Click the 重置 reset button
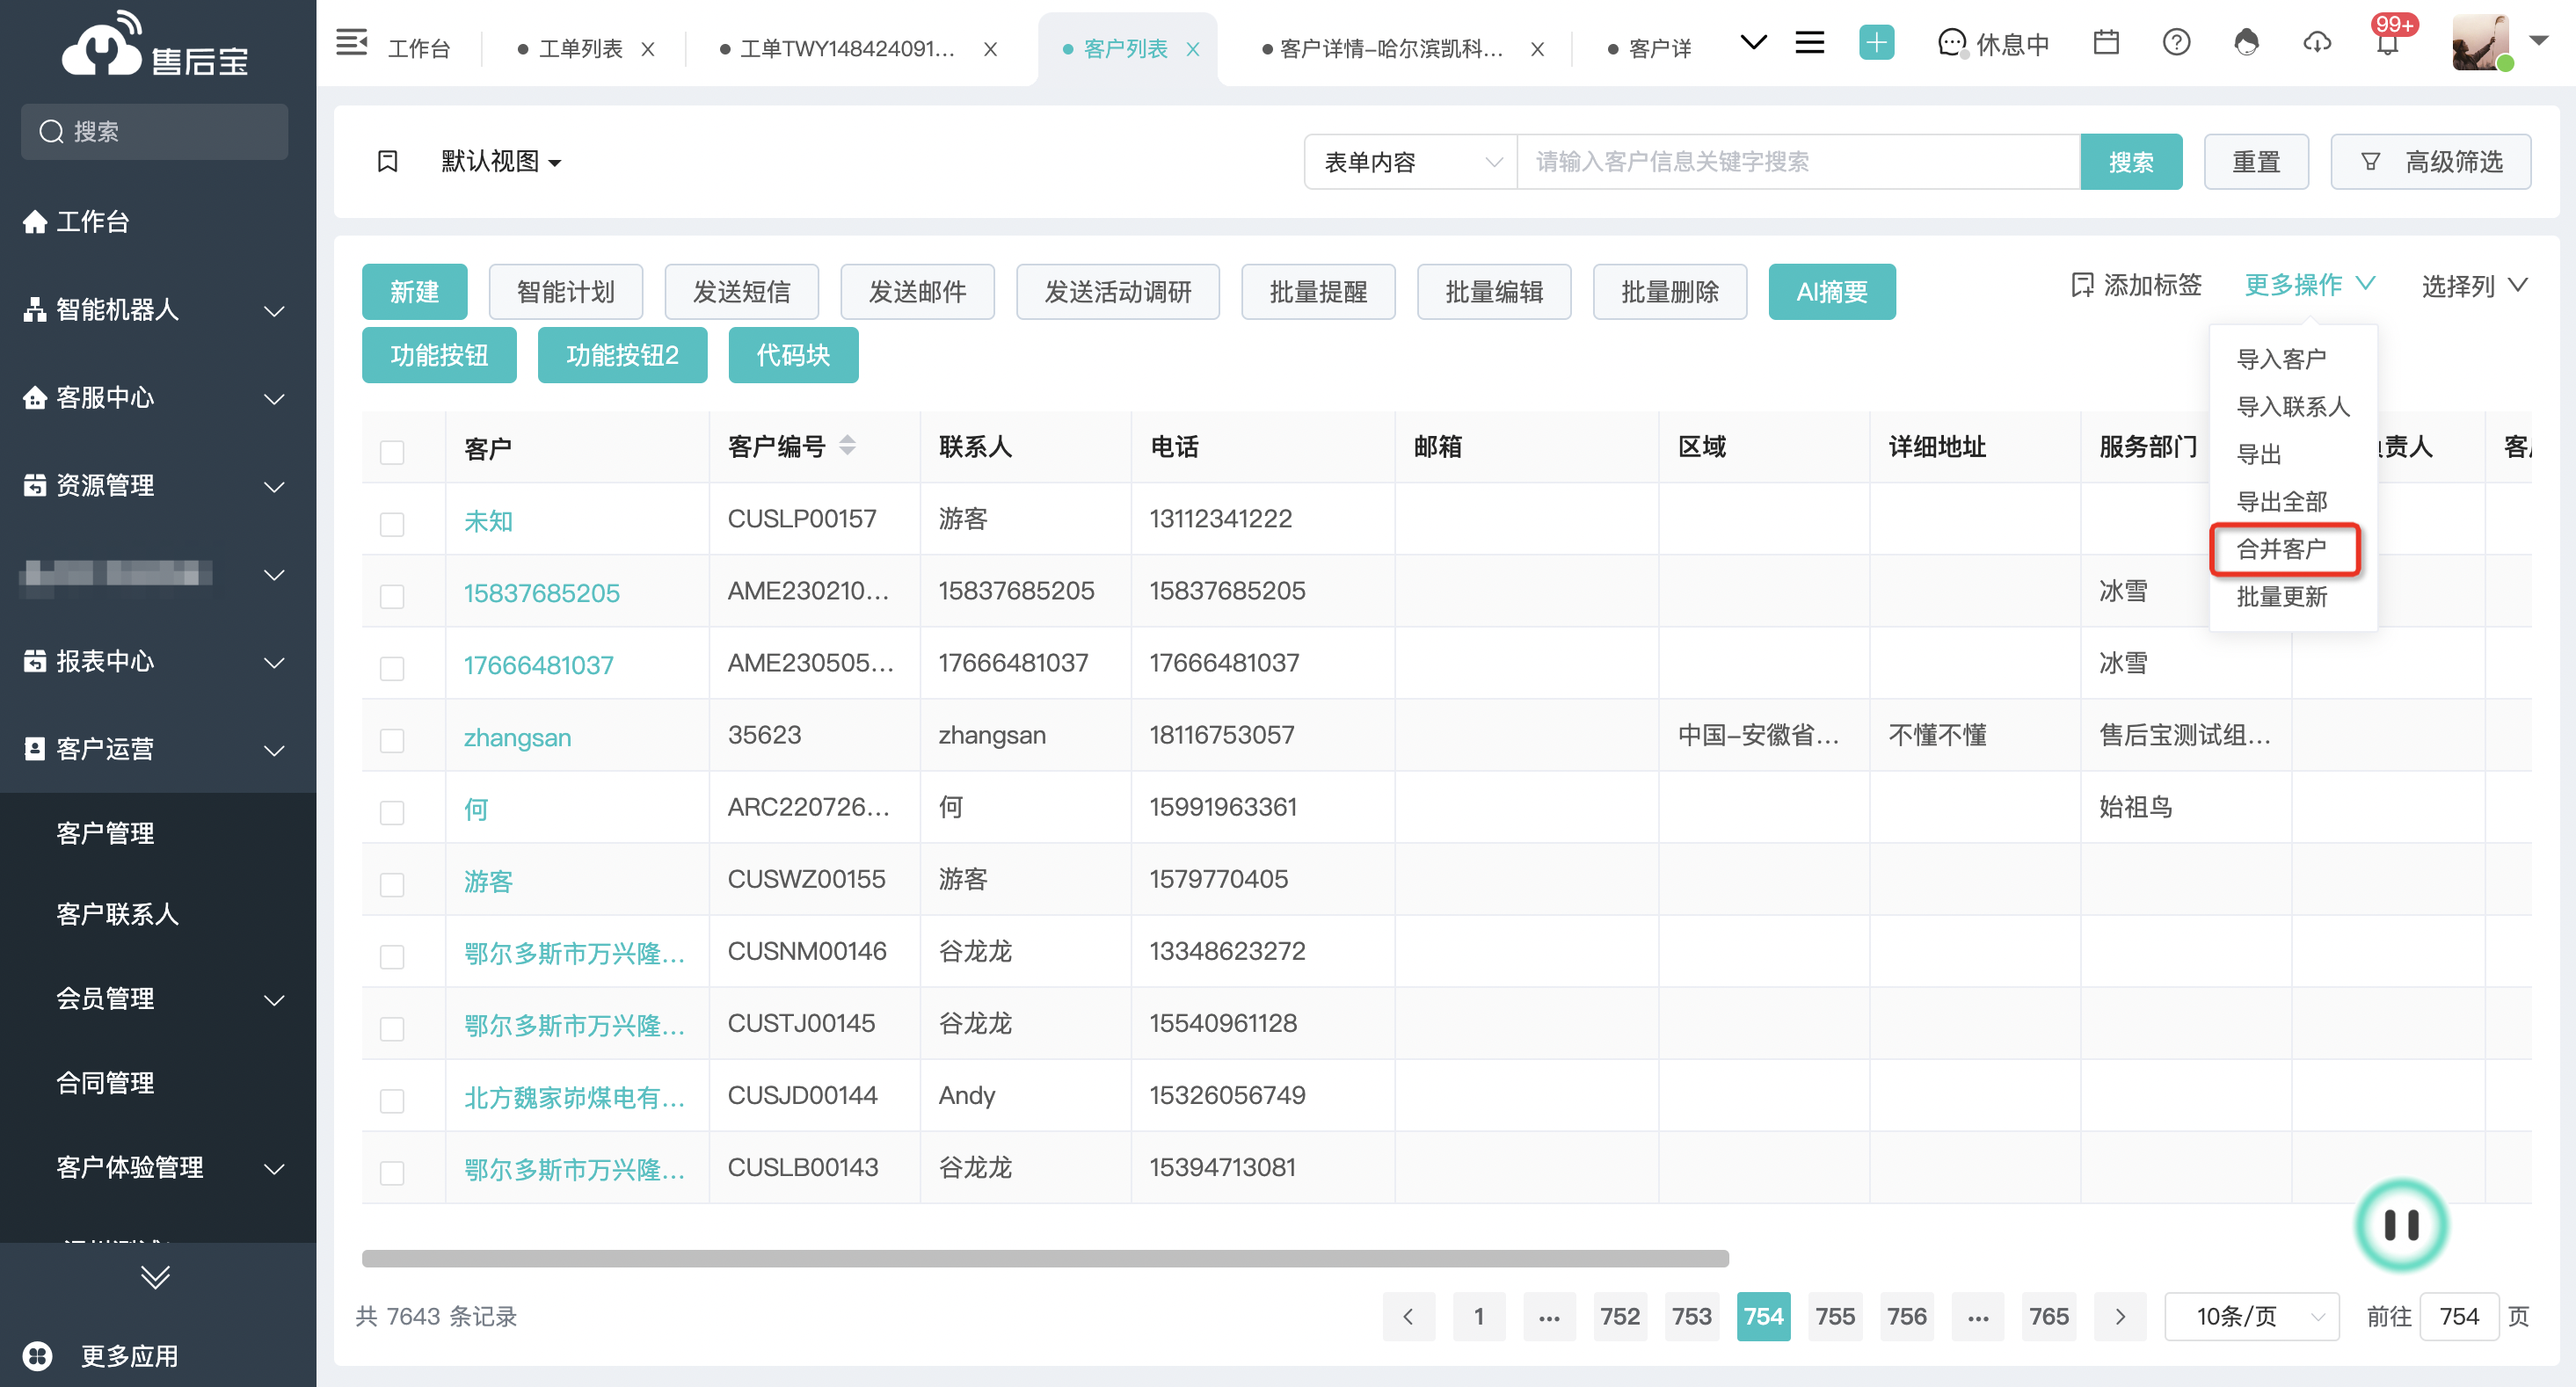 [2255, 161]
